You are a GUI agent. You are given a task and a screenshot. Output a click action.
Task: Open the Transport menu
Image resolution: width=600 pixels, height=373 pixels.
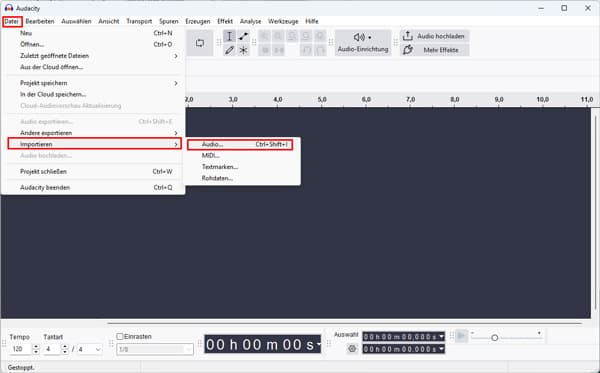click(x=139, y=21)
